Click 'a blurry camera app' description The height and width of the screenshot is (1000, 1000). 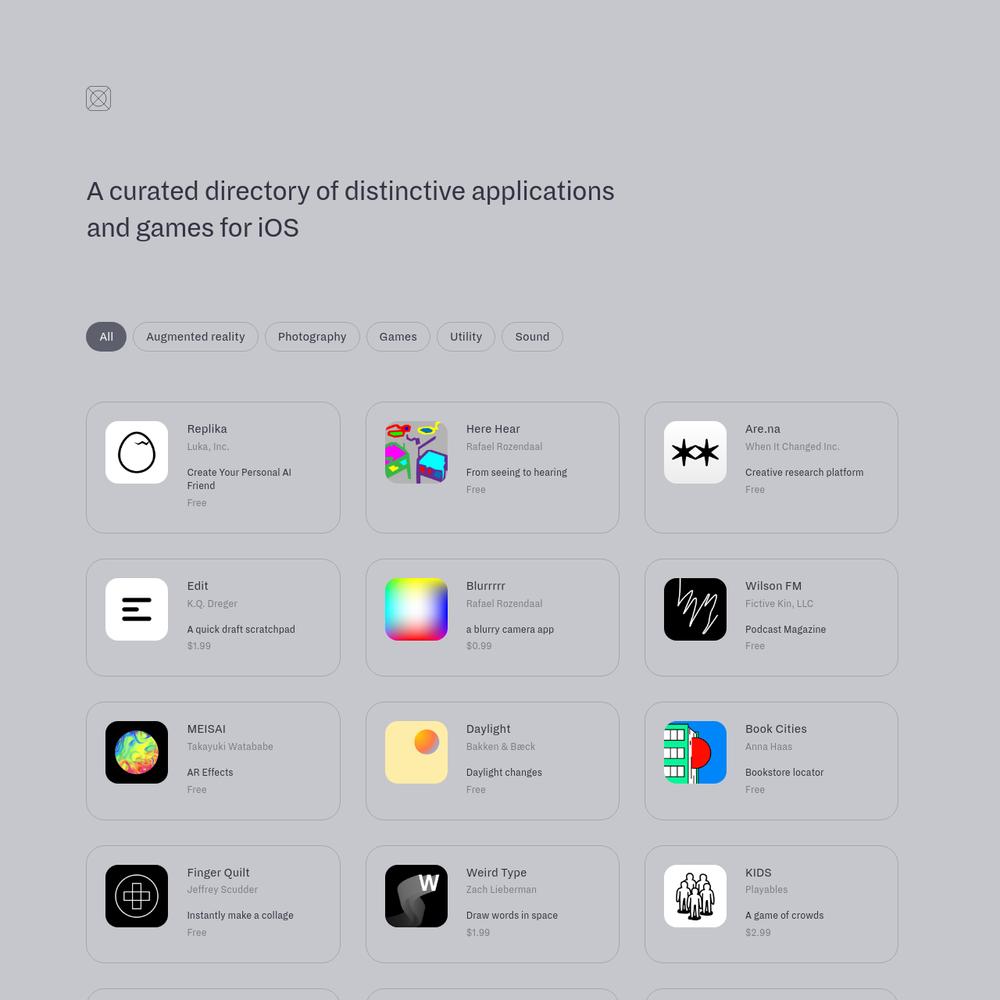coord(510,629)
